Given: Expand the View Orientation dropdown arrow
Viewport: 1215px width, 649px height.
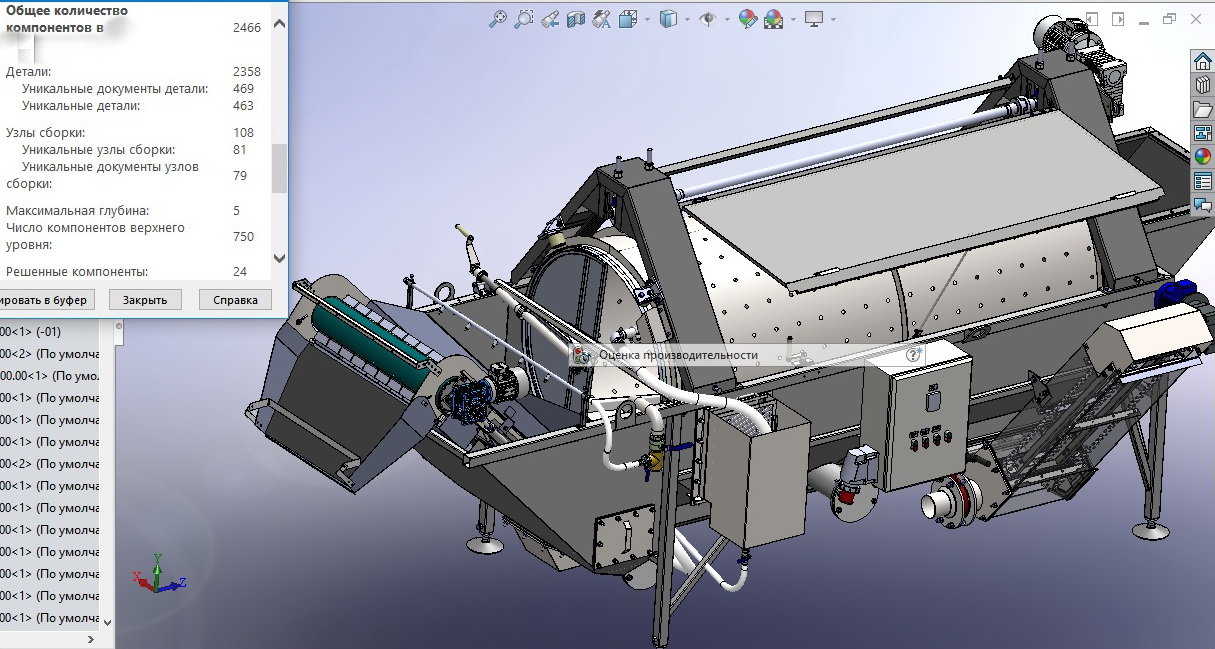Looking at the screenshot, I should pos(647,19).
